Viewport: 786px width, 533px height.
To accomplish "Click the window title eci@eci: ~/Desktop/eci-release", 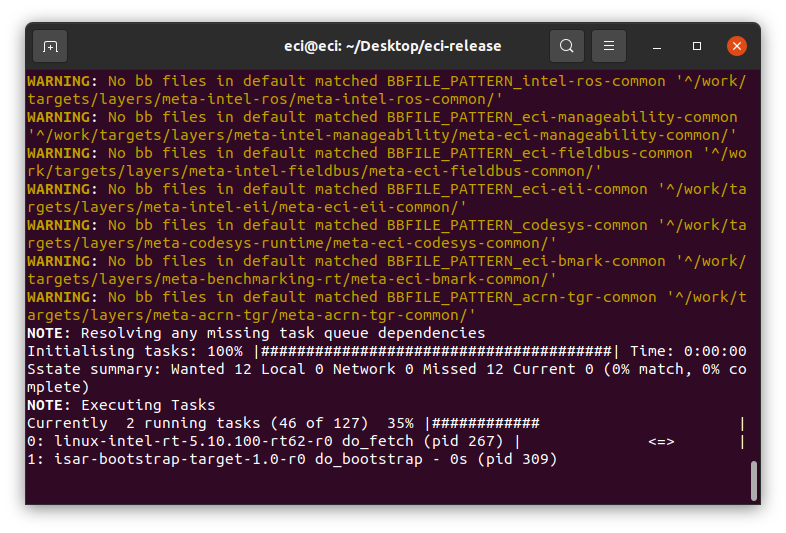I will tap(392, 46).
